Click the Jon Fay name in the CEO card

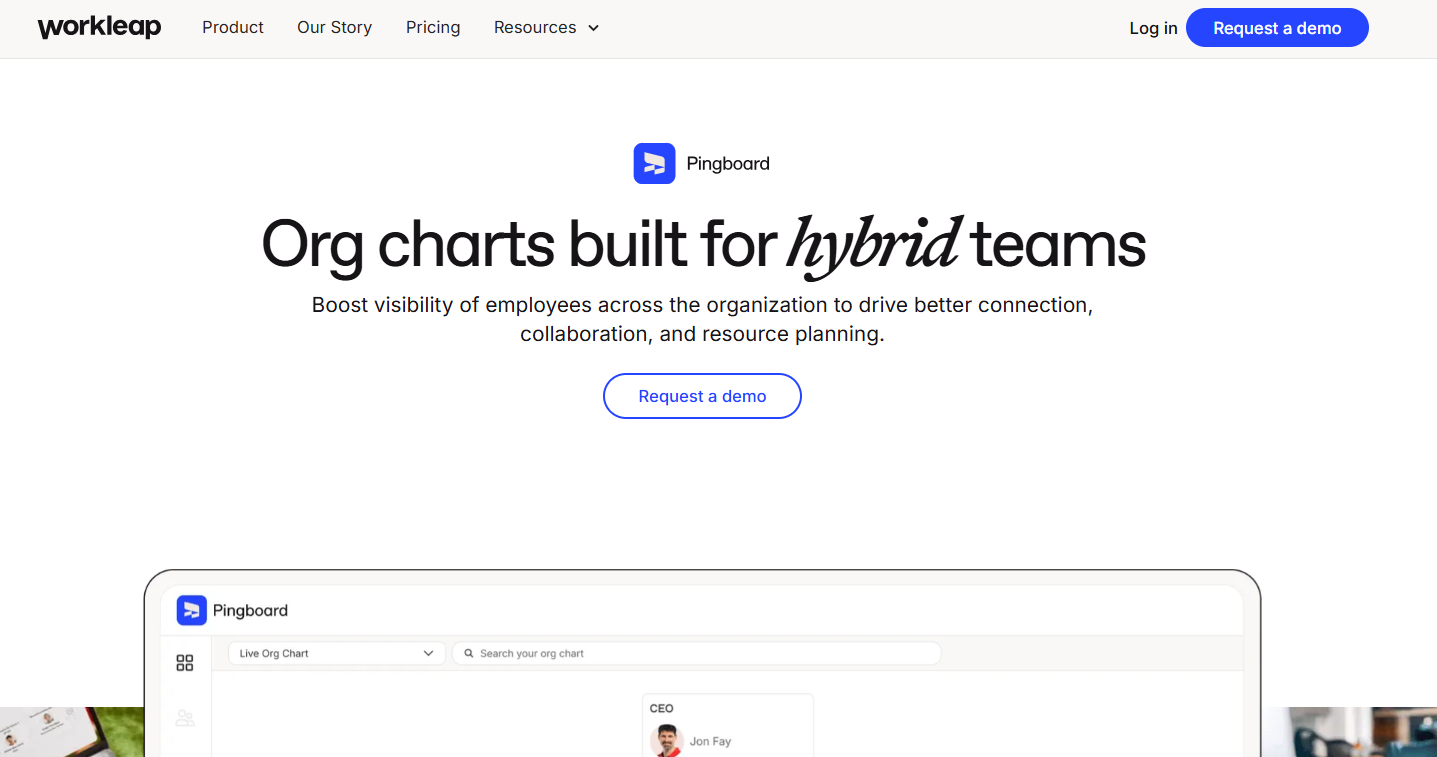point(710,742)
